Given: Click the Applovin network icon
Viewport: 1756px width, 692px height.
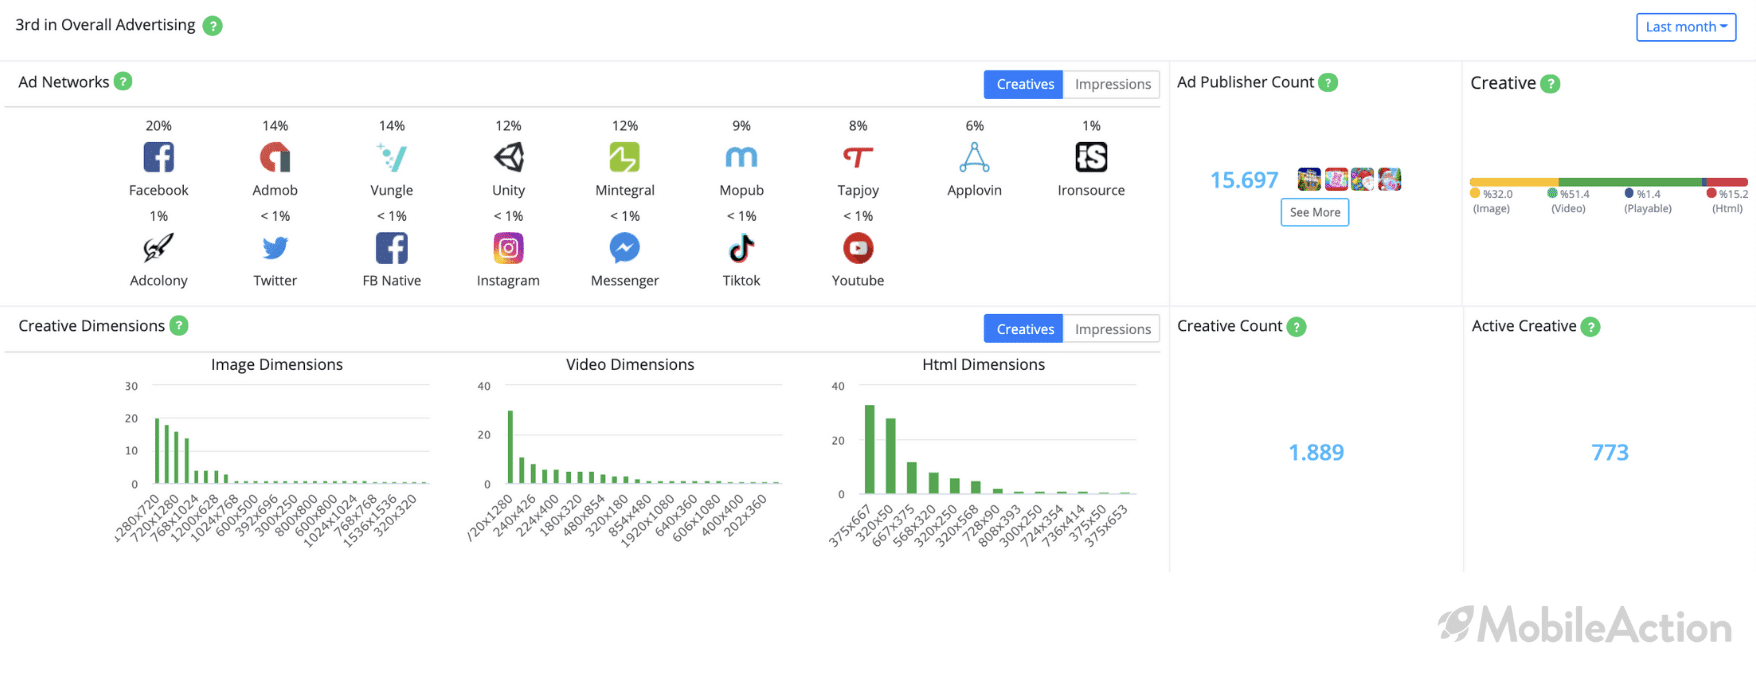Looking at the screenshot, I should (975, 157).
